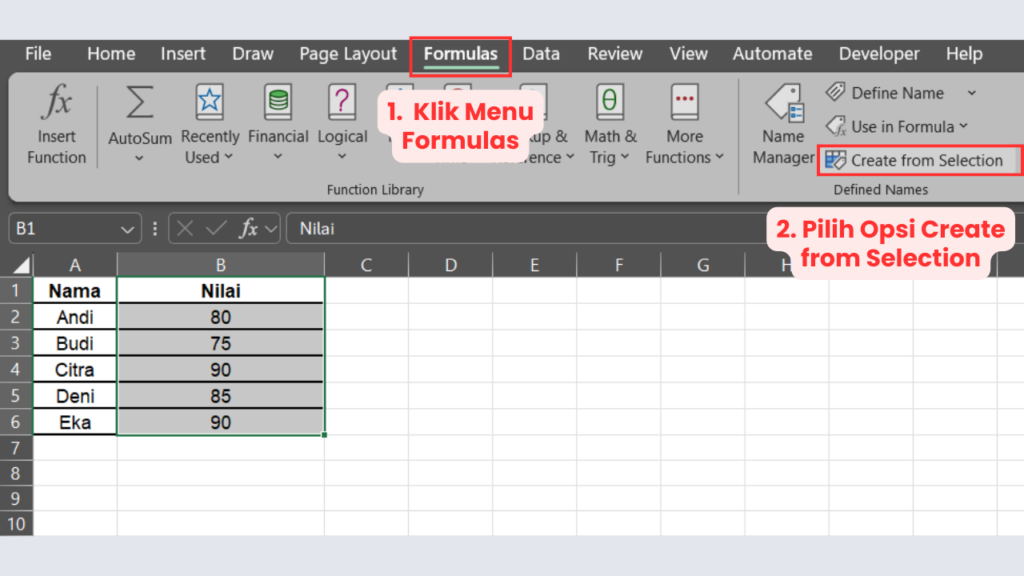Switch to the Formulas ribbon tab
The height and width of the screenshot is (576, 1024).
click(x=459, y=54)
